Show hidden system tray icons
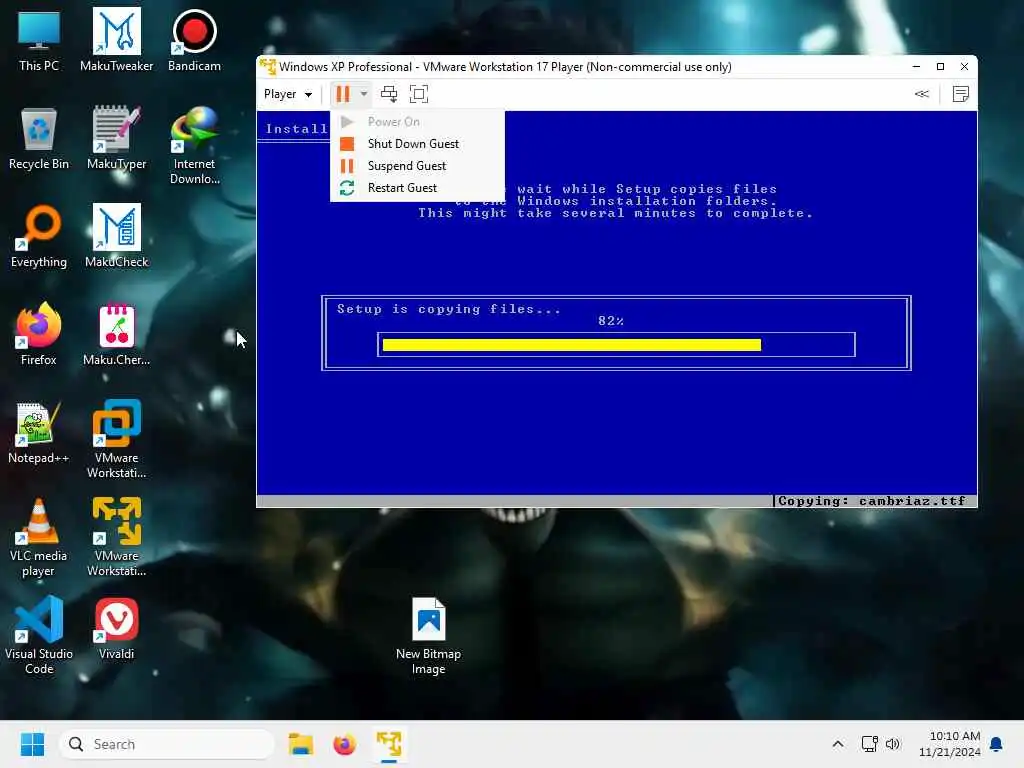This screenshot has width=1024, height=768. click(x=838, y=744)
